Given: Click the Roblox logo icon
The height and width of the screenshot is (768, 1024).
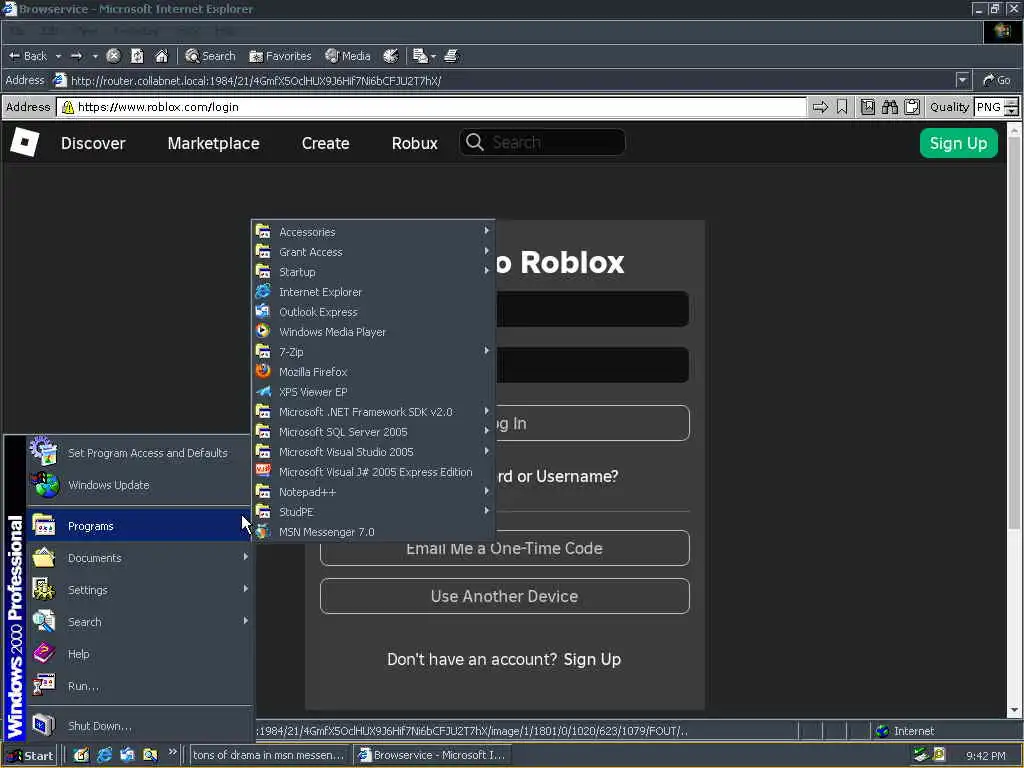Looking at the screenshot, I should [x=25, y=142].
